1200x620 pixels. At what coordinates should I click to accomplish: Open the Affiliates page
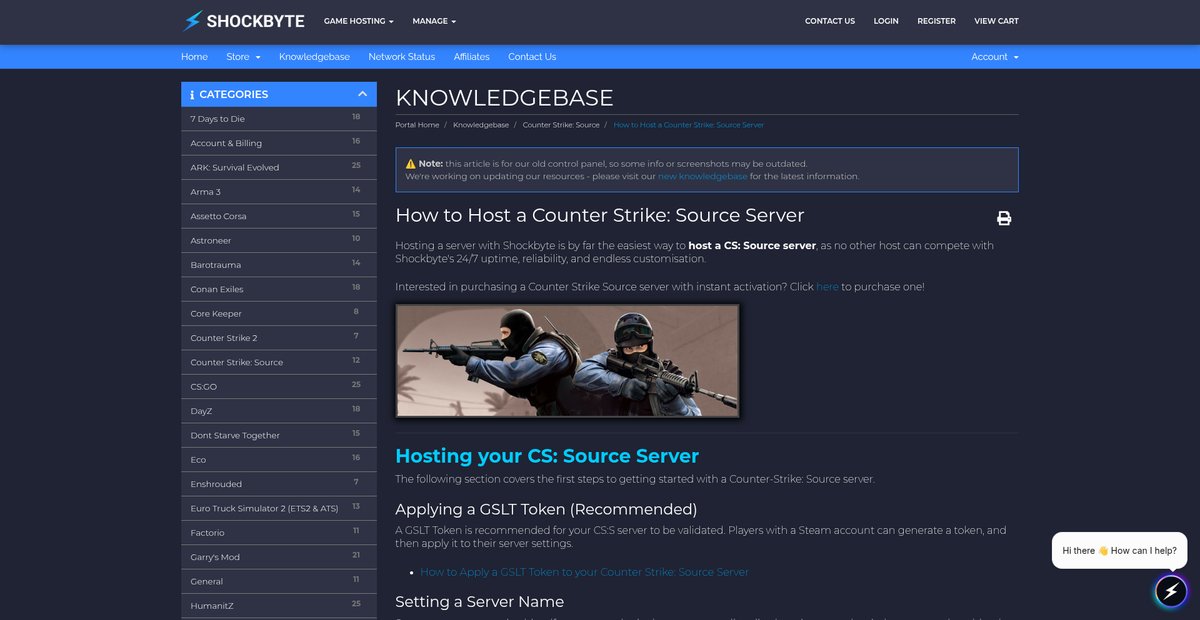472,57
